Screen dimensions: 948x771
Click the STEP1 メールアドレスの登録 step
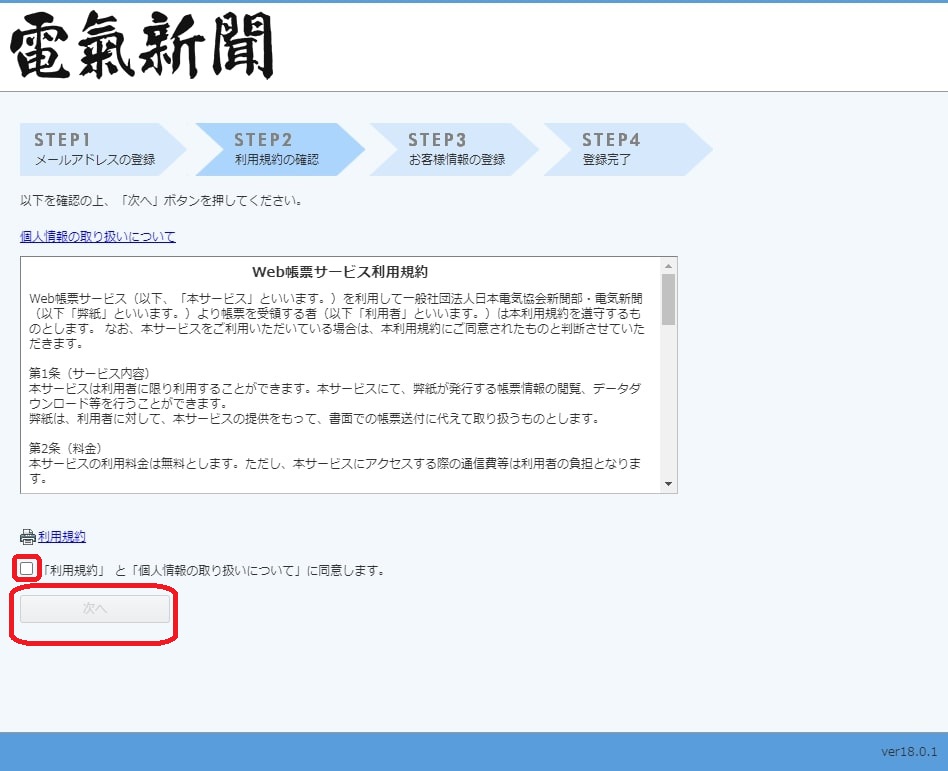pyautogui.click(x=103, y=149)
